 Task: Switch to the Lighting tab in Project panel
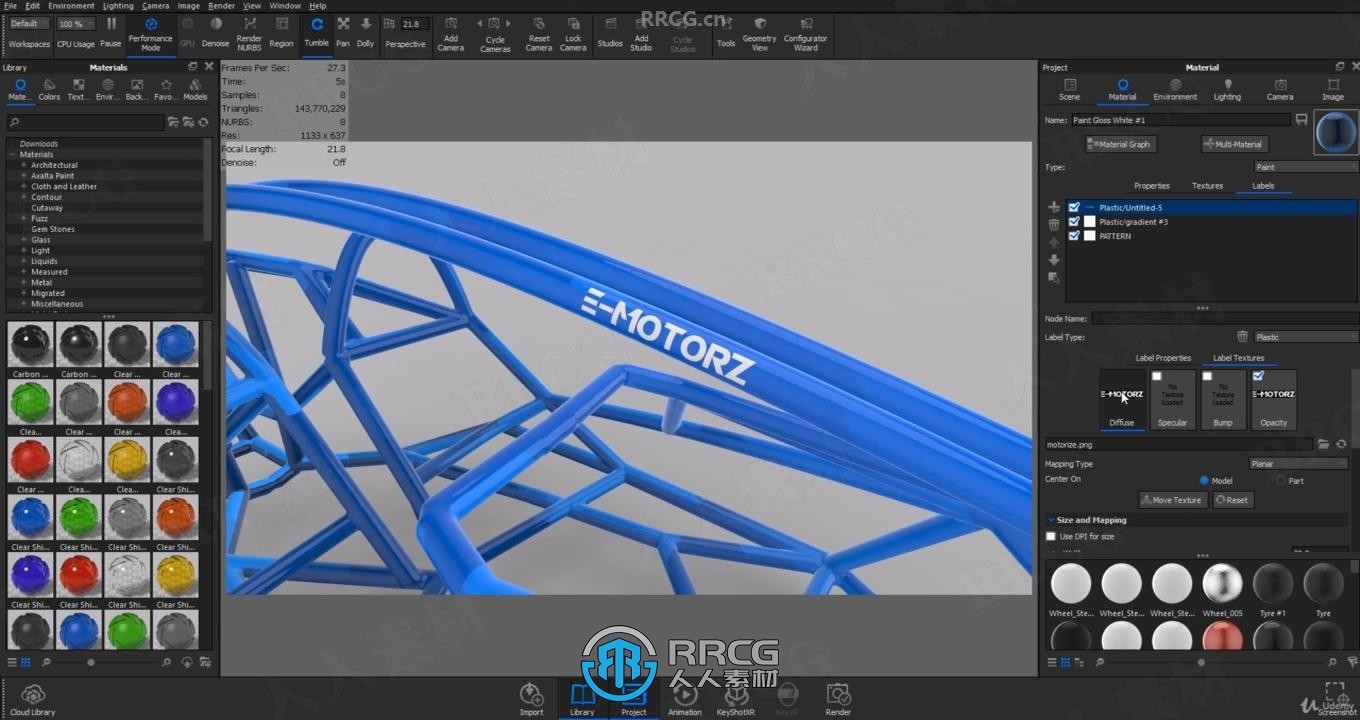point(1227,90)
